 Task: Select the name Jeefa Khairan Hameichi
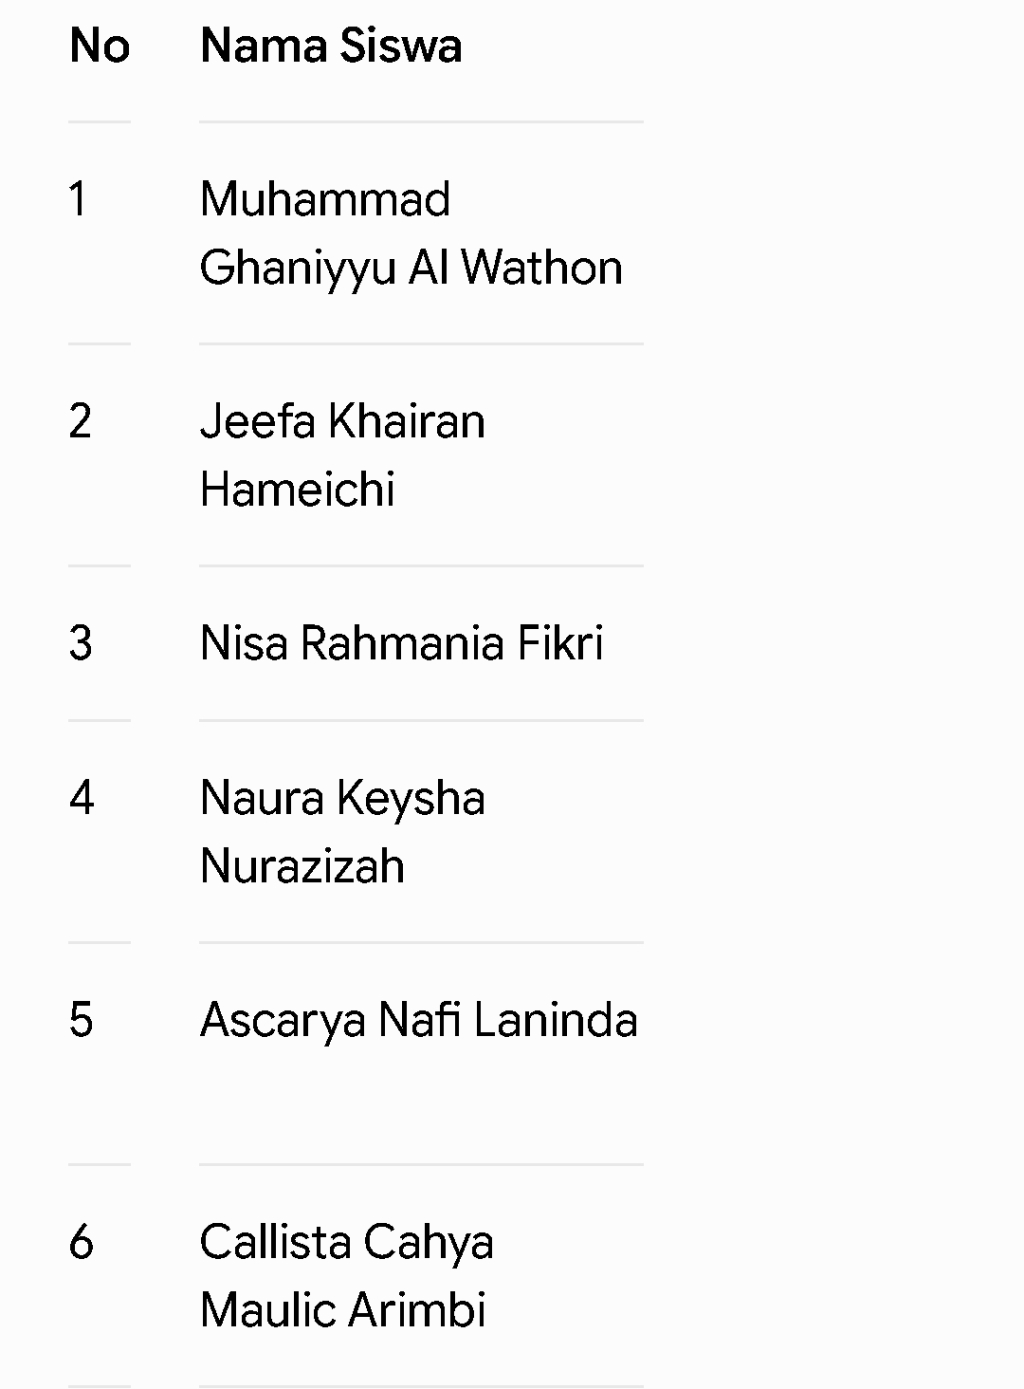[343, 456]
